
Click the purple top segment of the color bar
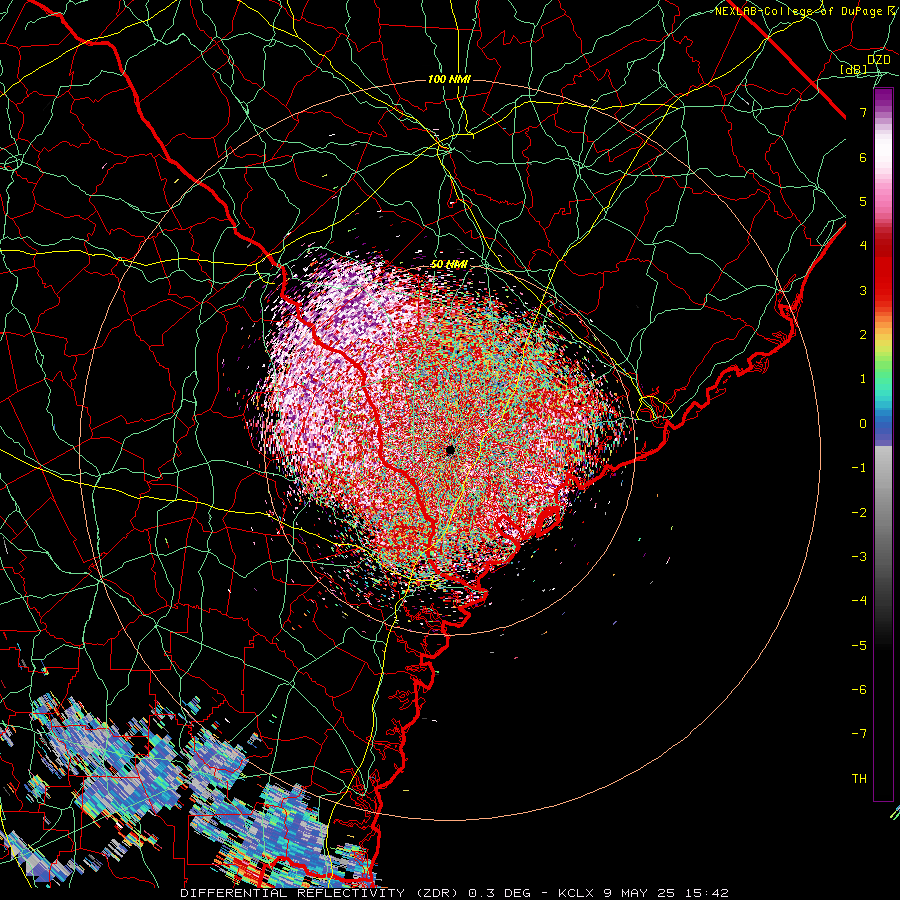point(883,99)
